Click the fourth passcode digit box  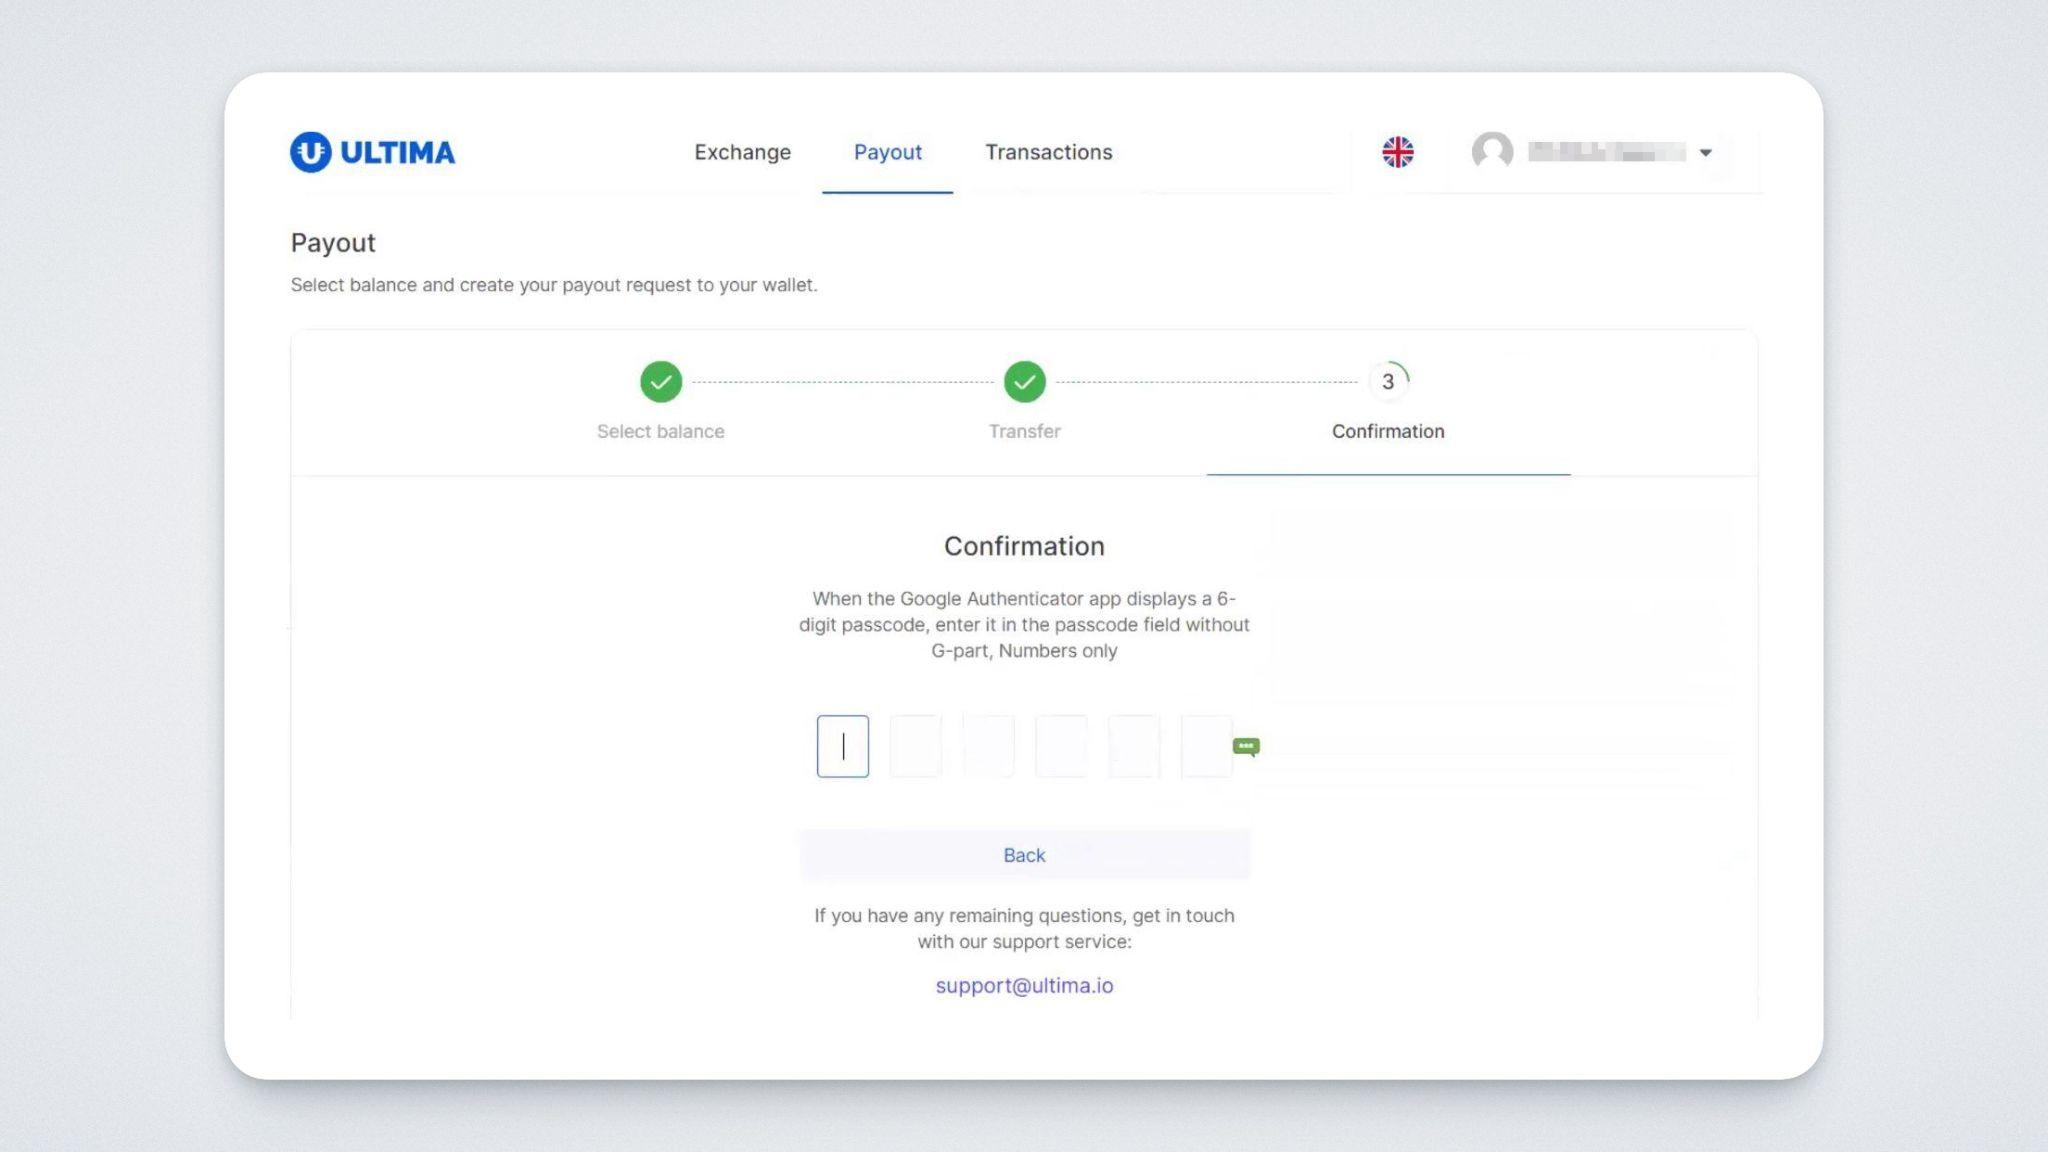(x=1061, y=746)
